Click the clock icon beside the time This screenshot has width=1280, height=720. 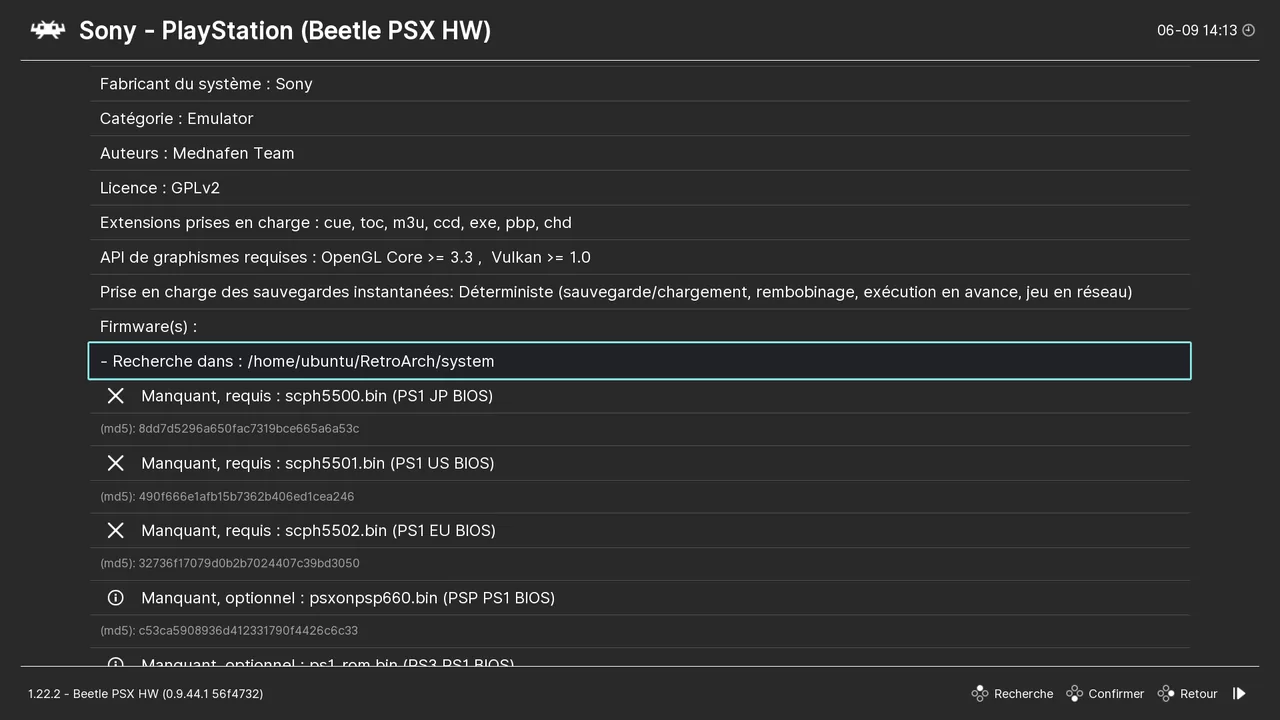[1248, 30]
